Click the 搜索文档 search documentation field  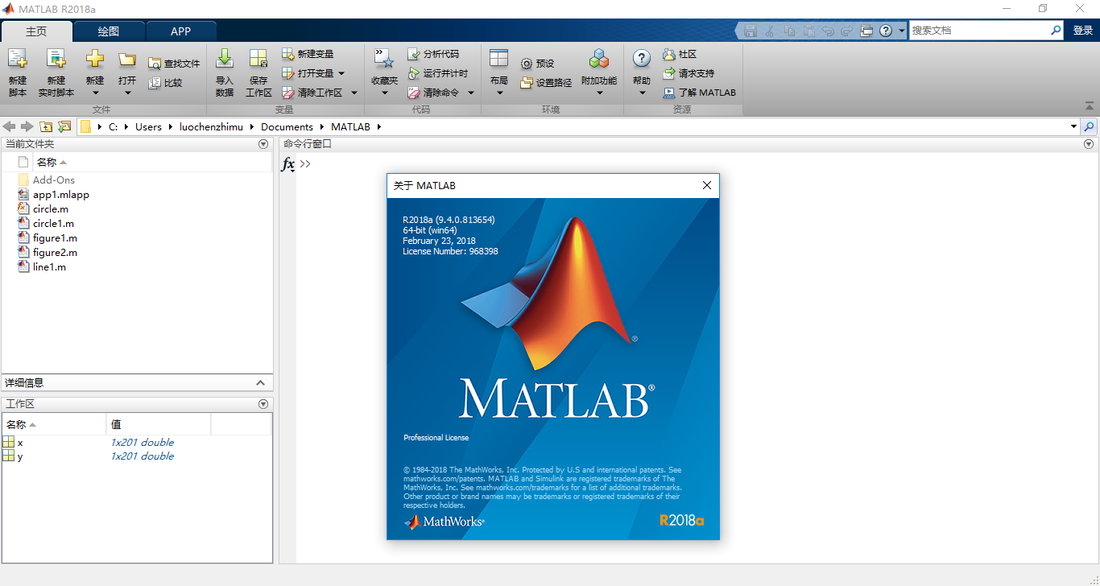(x=979, y=30)
